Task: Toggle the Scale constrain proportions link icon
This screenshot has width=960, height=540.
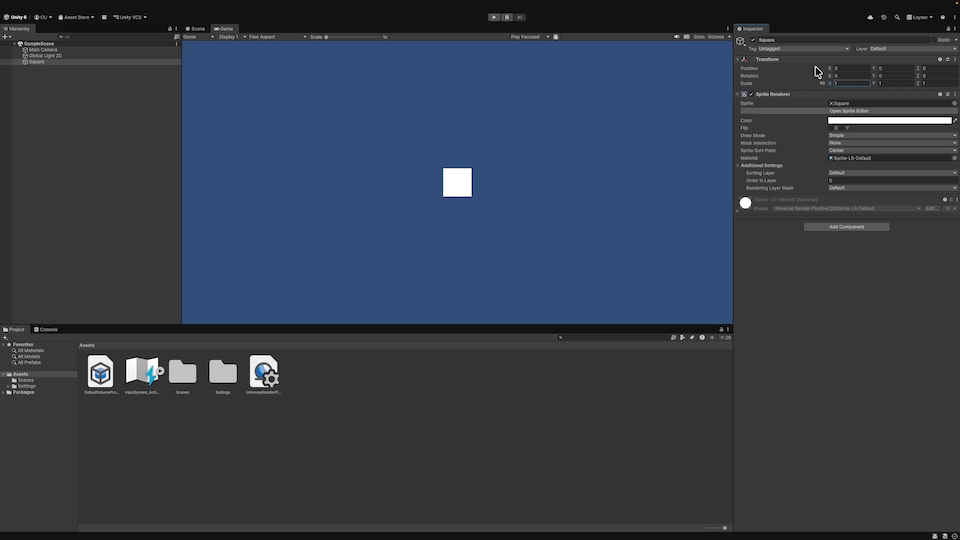Action: (822, 83)
